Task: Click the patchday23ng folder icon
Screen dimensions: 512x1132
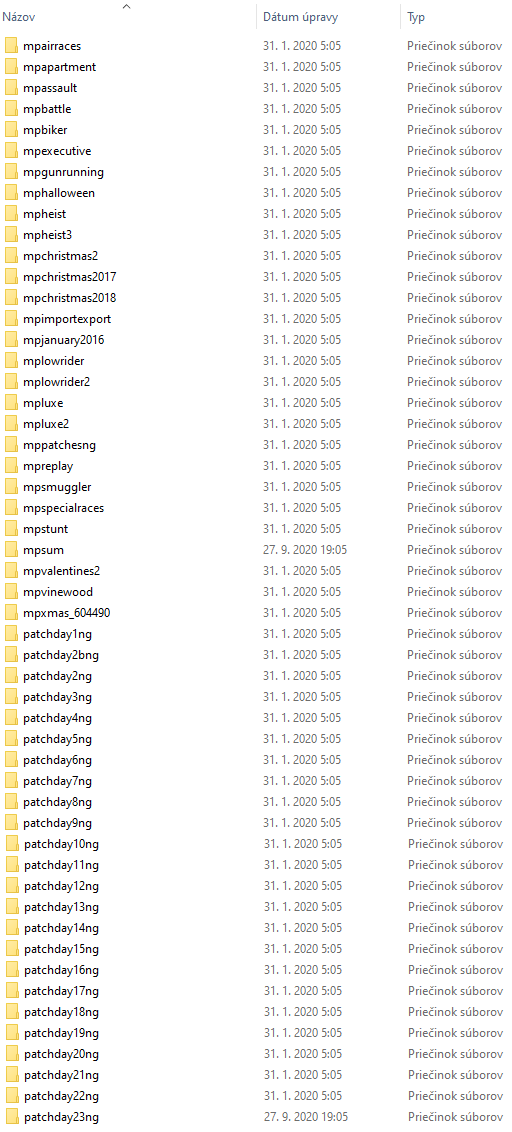Action: click(x=12, y=1118)
